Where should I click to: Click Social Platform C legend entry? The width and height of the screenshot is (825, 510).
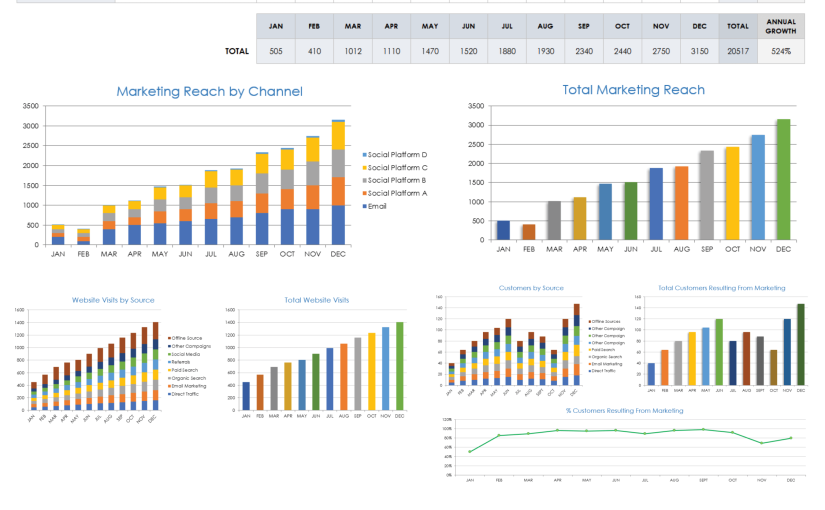pos(395,167)
